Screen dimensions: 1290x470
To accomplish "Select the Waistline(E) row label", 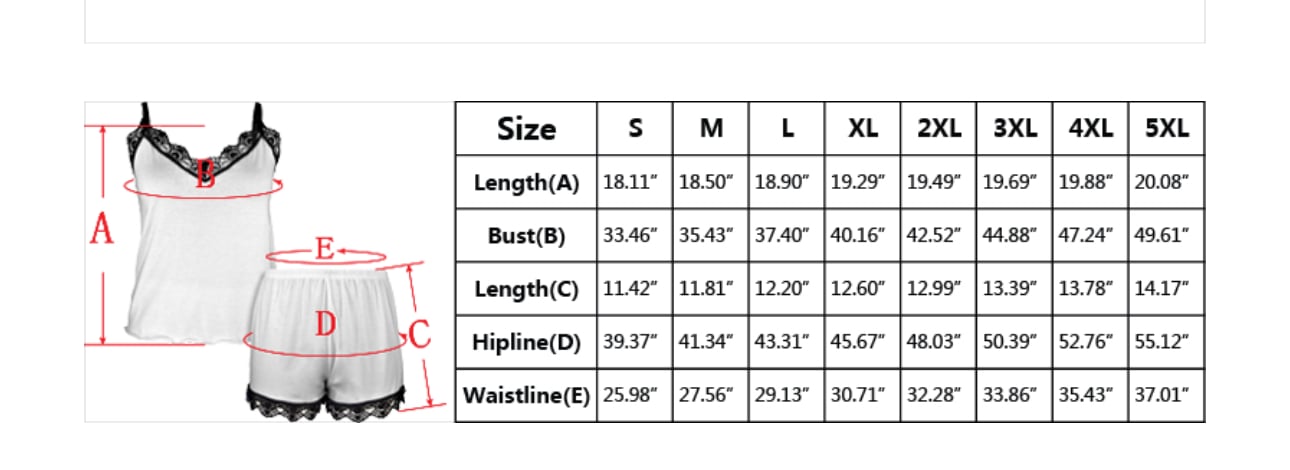I will (526, 396).
